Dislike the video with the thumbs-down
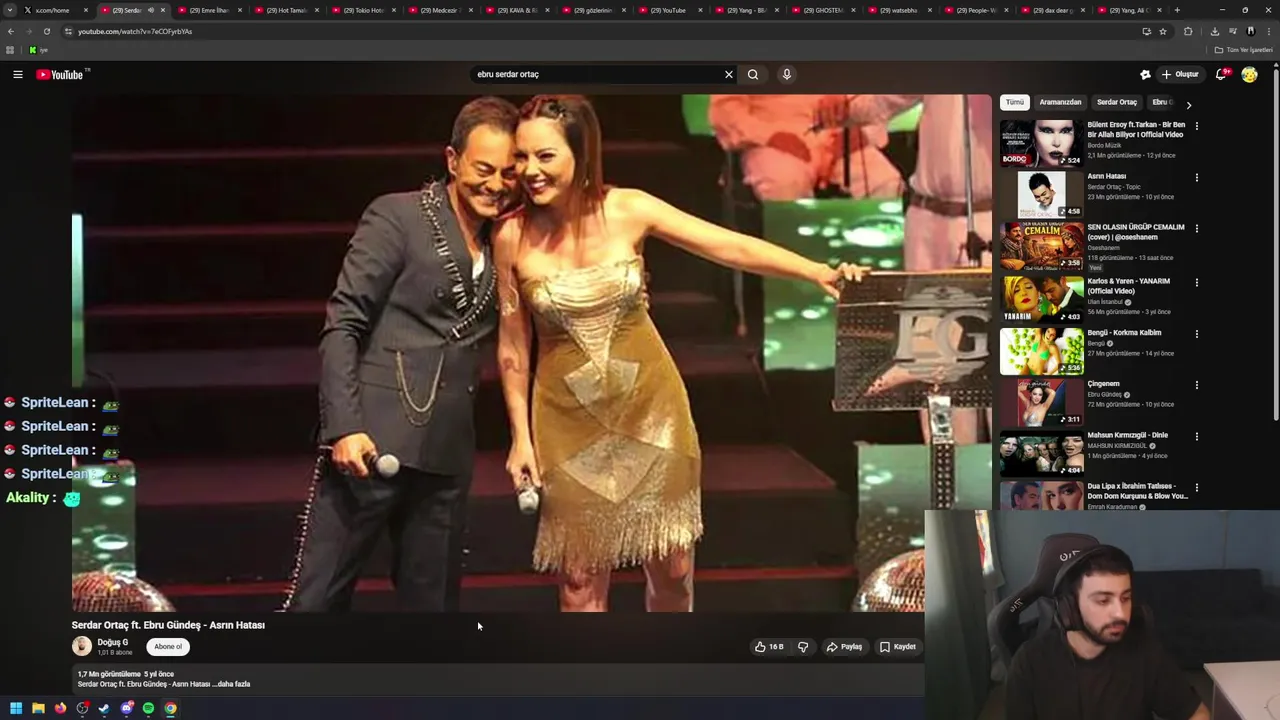The height and width of the screenshot is (720, 1280). [x=803, y=647]
